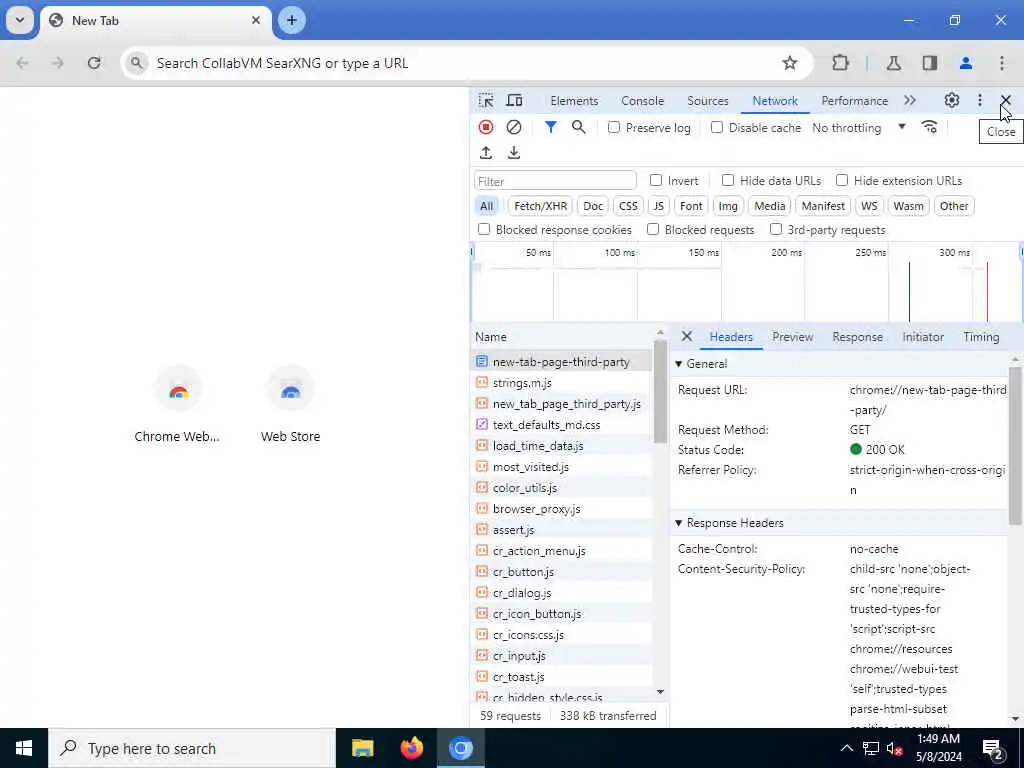Open Chrome Labs flask icon
Screen dimensions: 1024x768
(894, 63)
